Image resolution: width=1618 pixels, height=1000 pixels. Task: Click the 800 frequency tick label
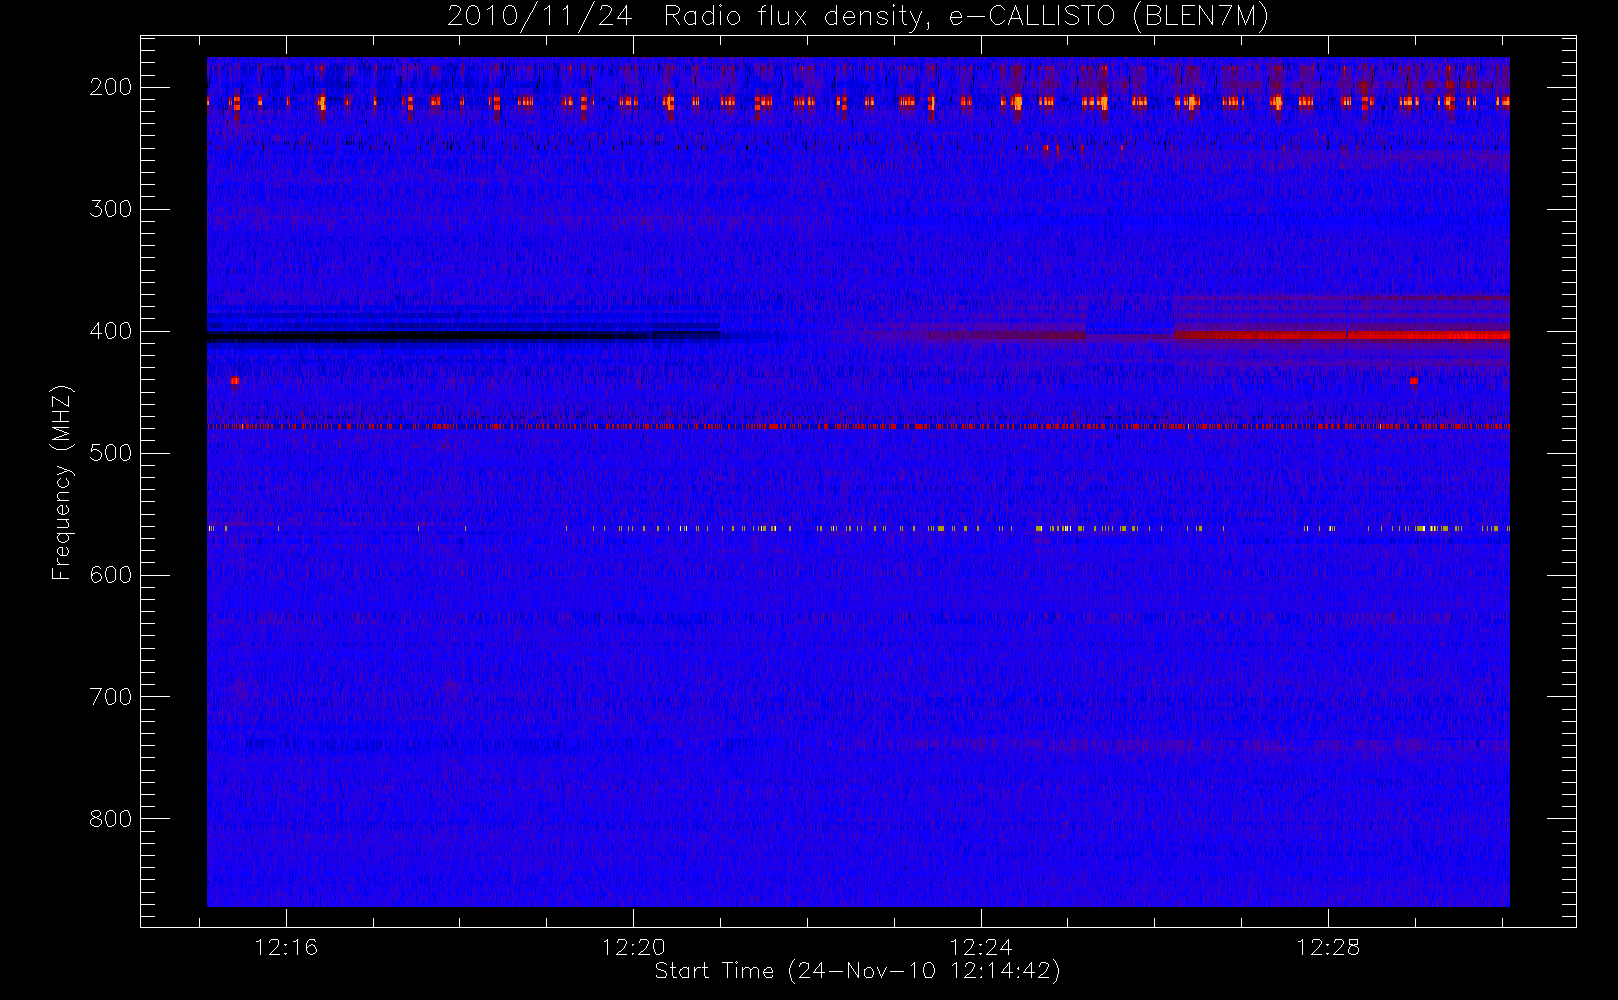(110, 819)
